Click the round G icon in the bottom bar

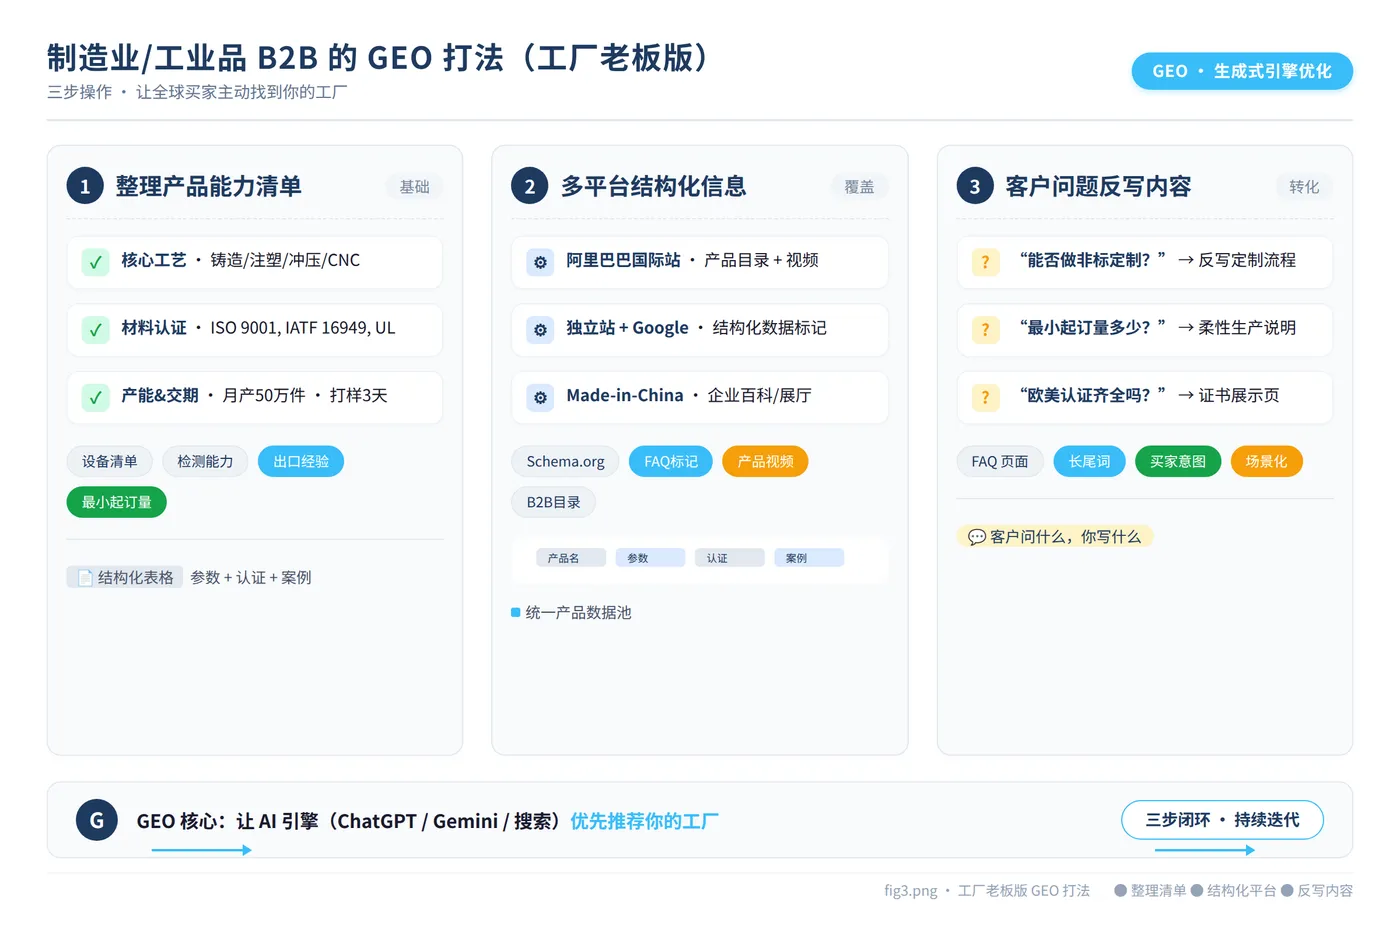(x=97, y=820)
